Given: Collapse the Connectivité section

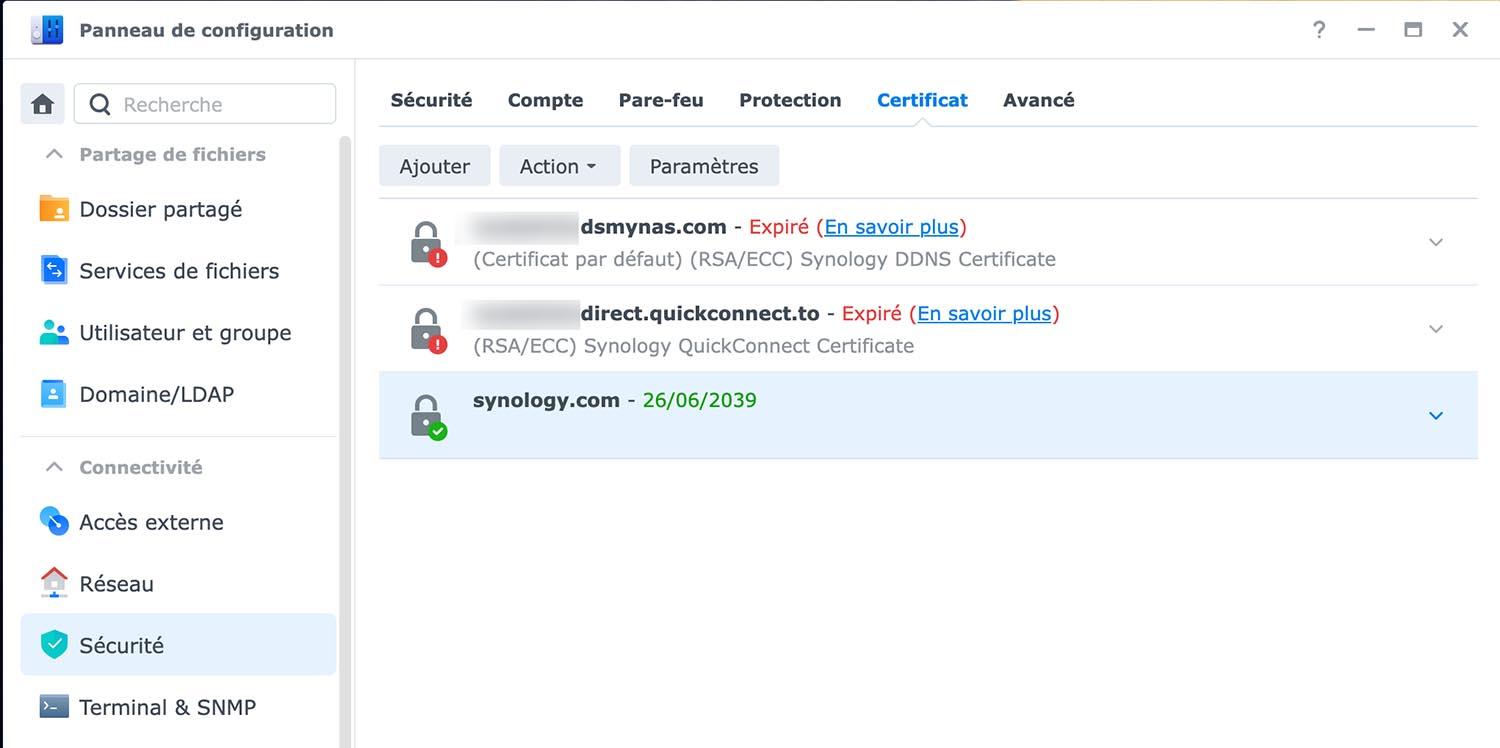Looking at the screenshot, I should click(x=55, y=467).
